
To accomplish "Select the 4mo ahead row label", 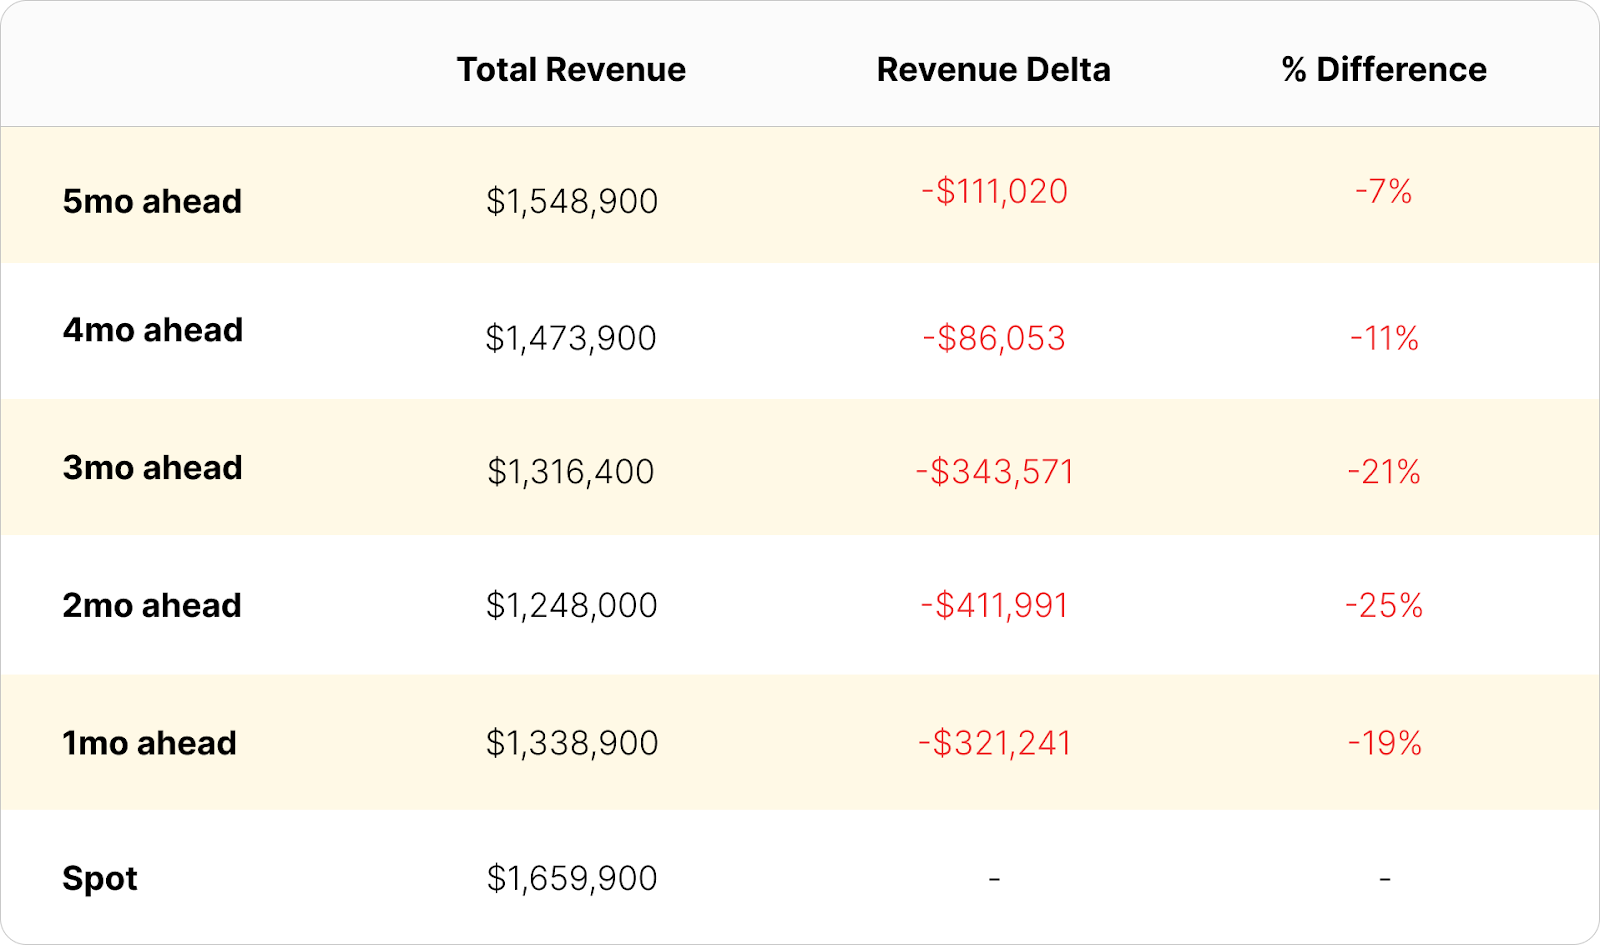I will coord(153,330).
